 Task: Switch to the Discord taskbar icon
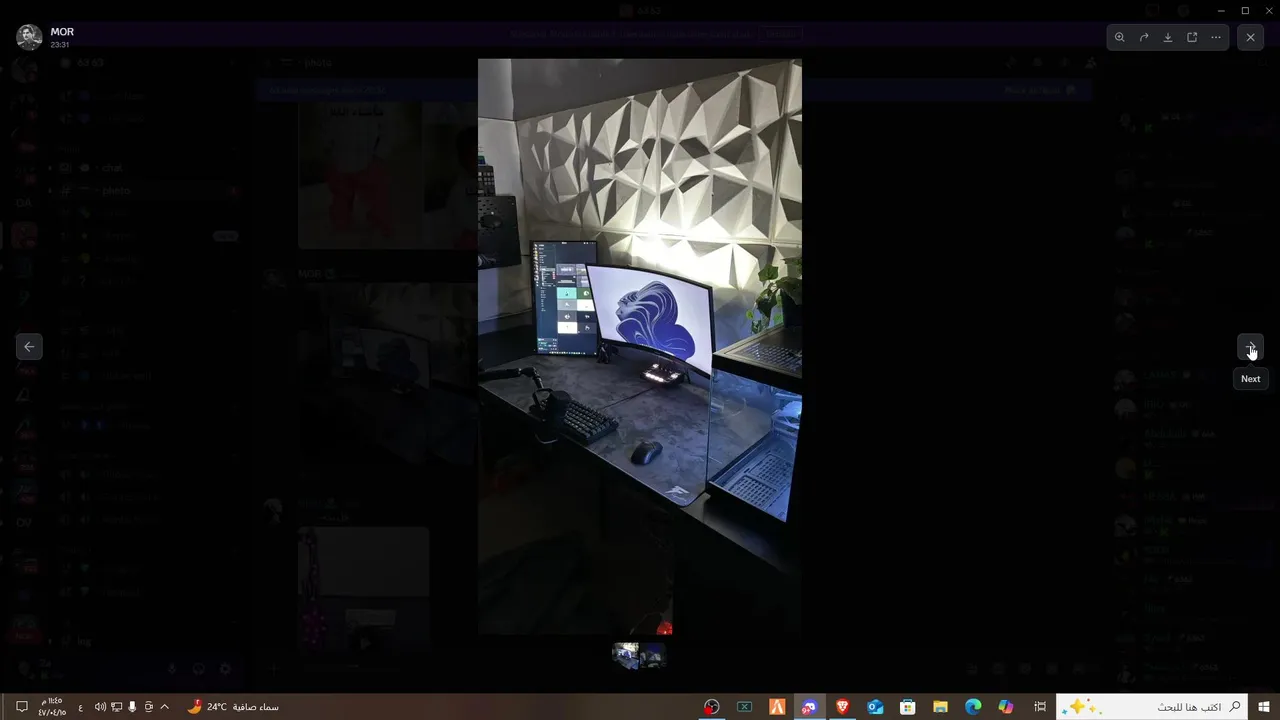coord(809,707)
